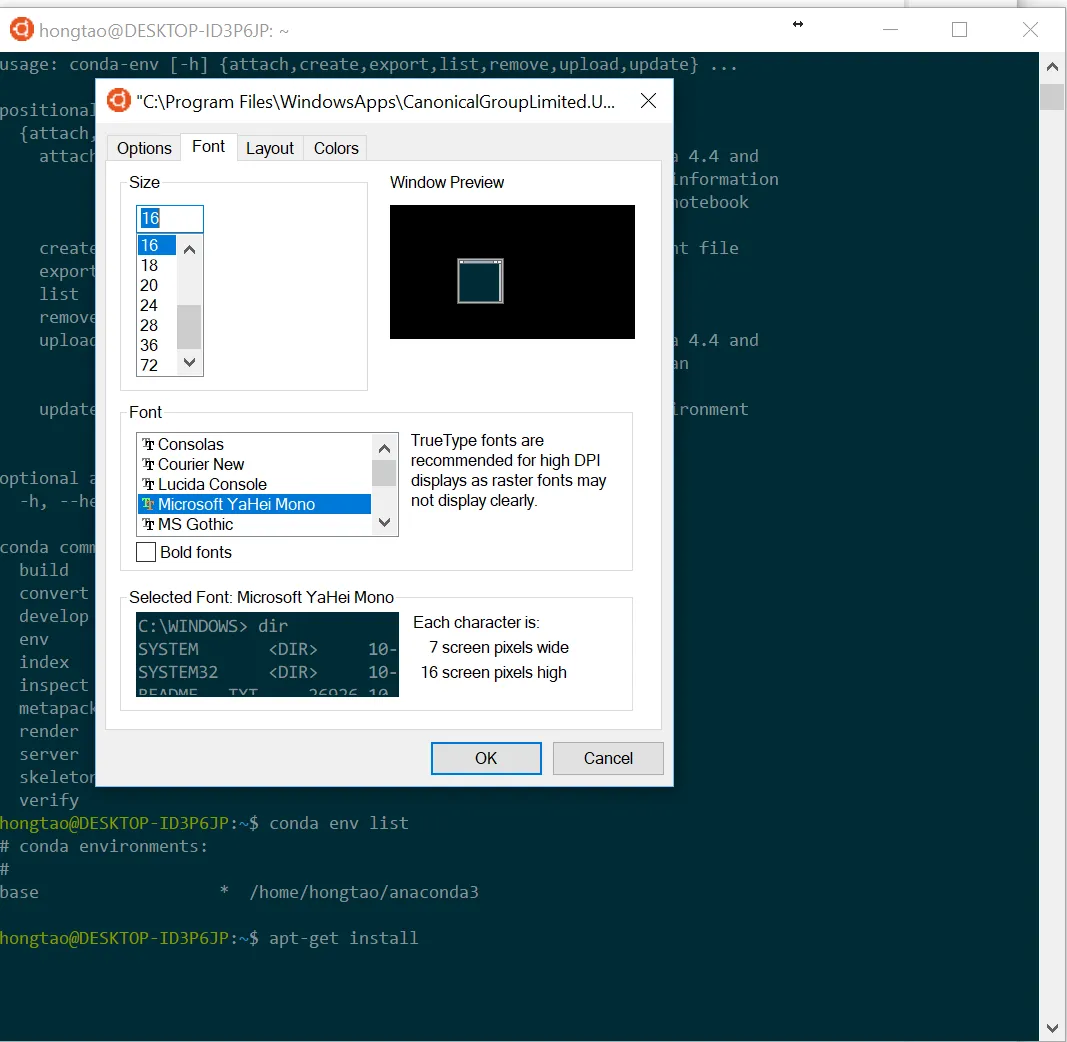
Task: Select font size 24 in the list
Action: pos(150,305)
